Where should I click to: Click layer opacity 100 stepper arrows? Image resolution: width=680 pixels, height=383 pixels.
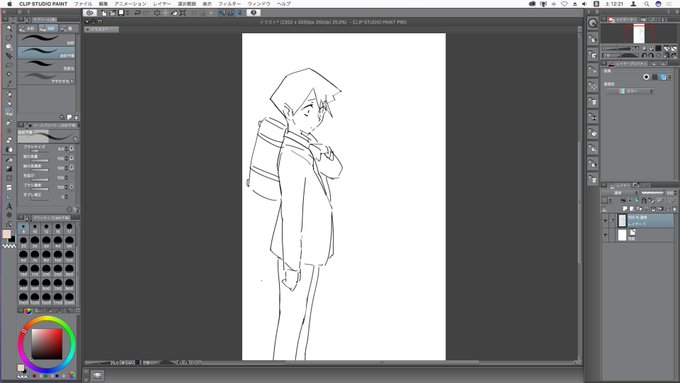tap(676, 193)
